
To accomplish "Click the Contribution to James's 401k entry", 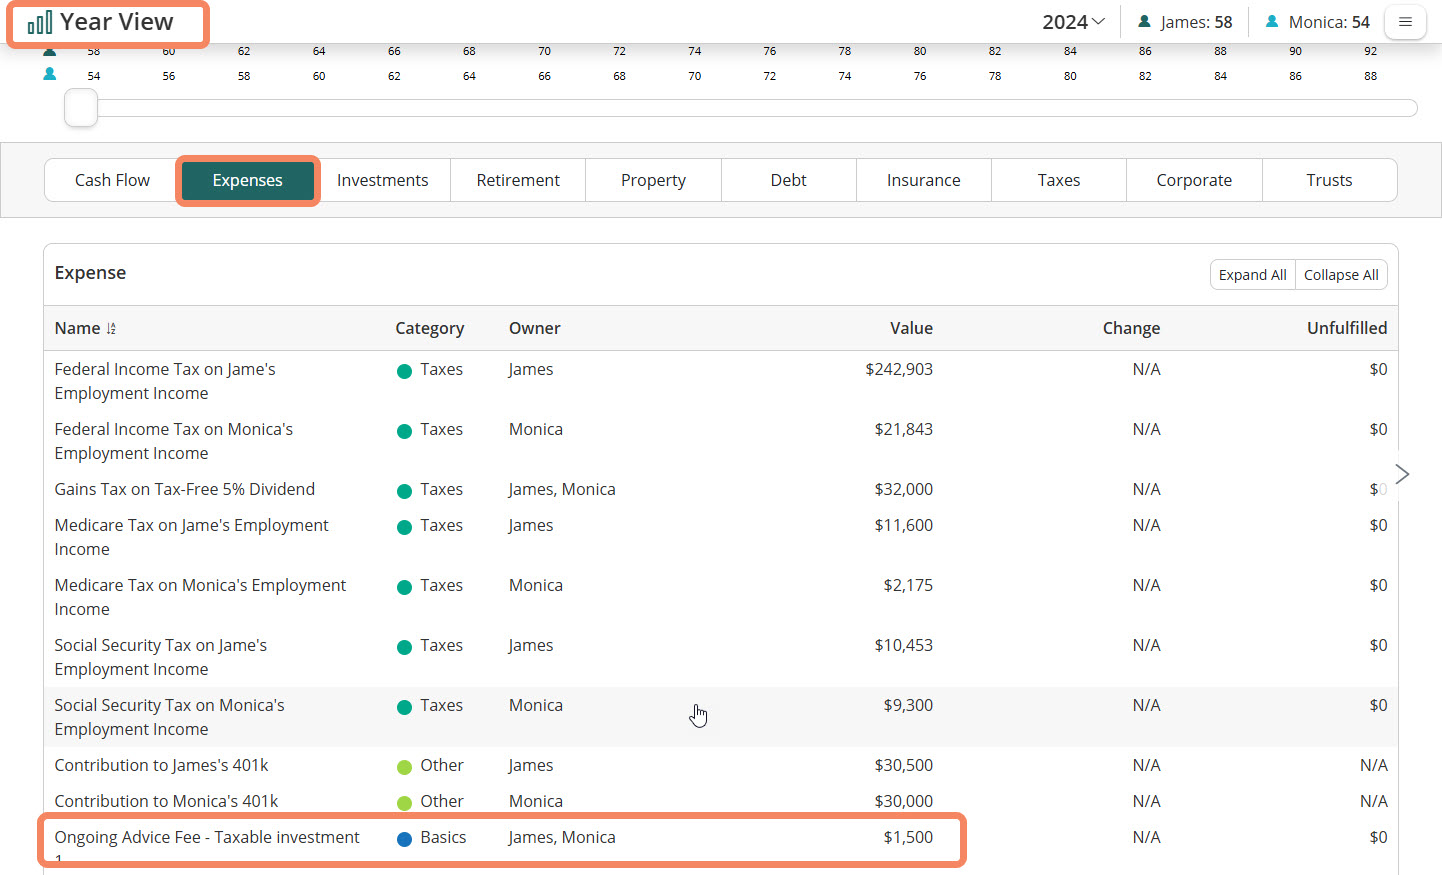I will tap(161, 765).
